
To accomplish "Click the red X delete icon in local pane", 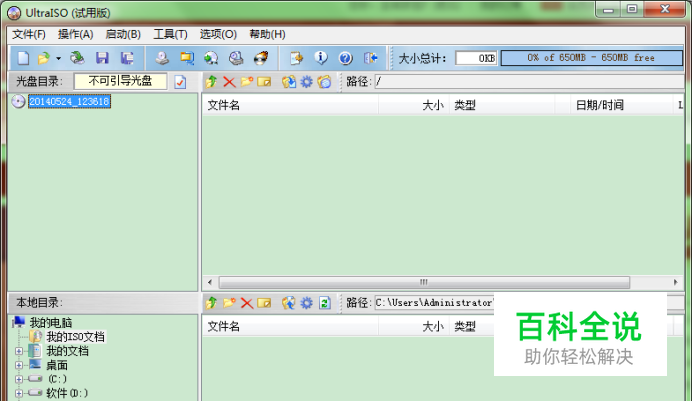I will [x=247, y=303].
